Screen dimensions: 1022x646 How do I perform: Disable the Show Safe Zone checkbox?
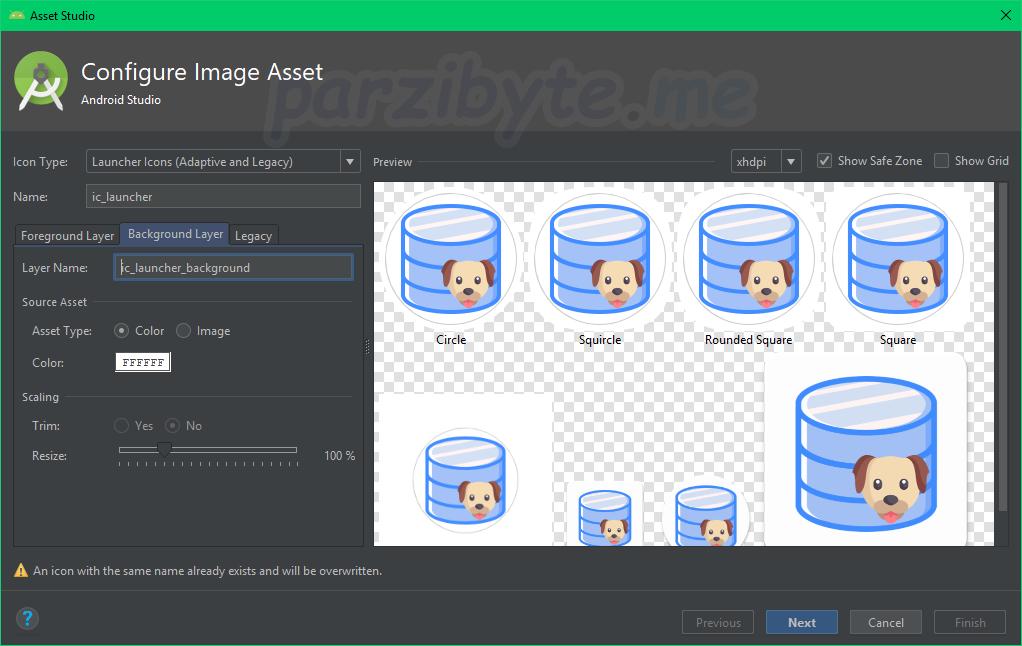tap(825, 161)
